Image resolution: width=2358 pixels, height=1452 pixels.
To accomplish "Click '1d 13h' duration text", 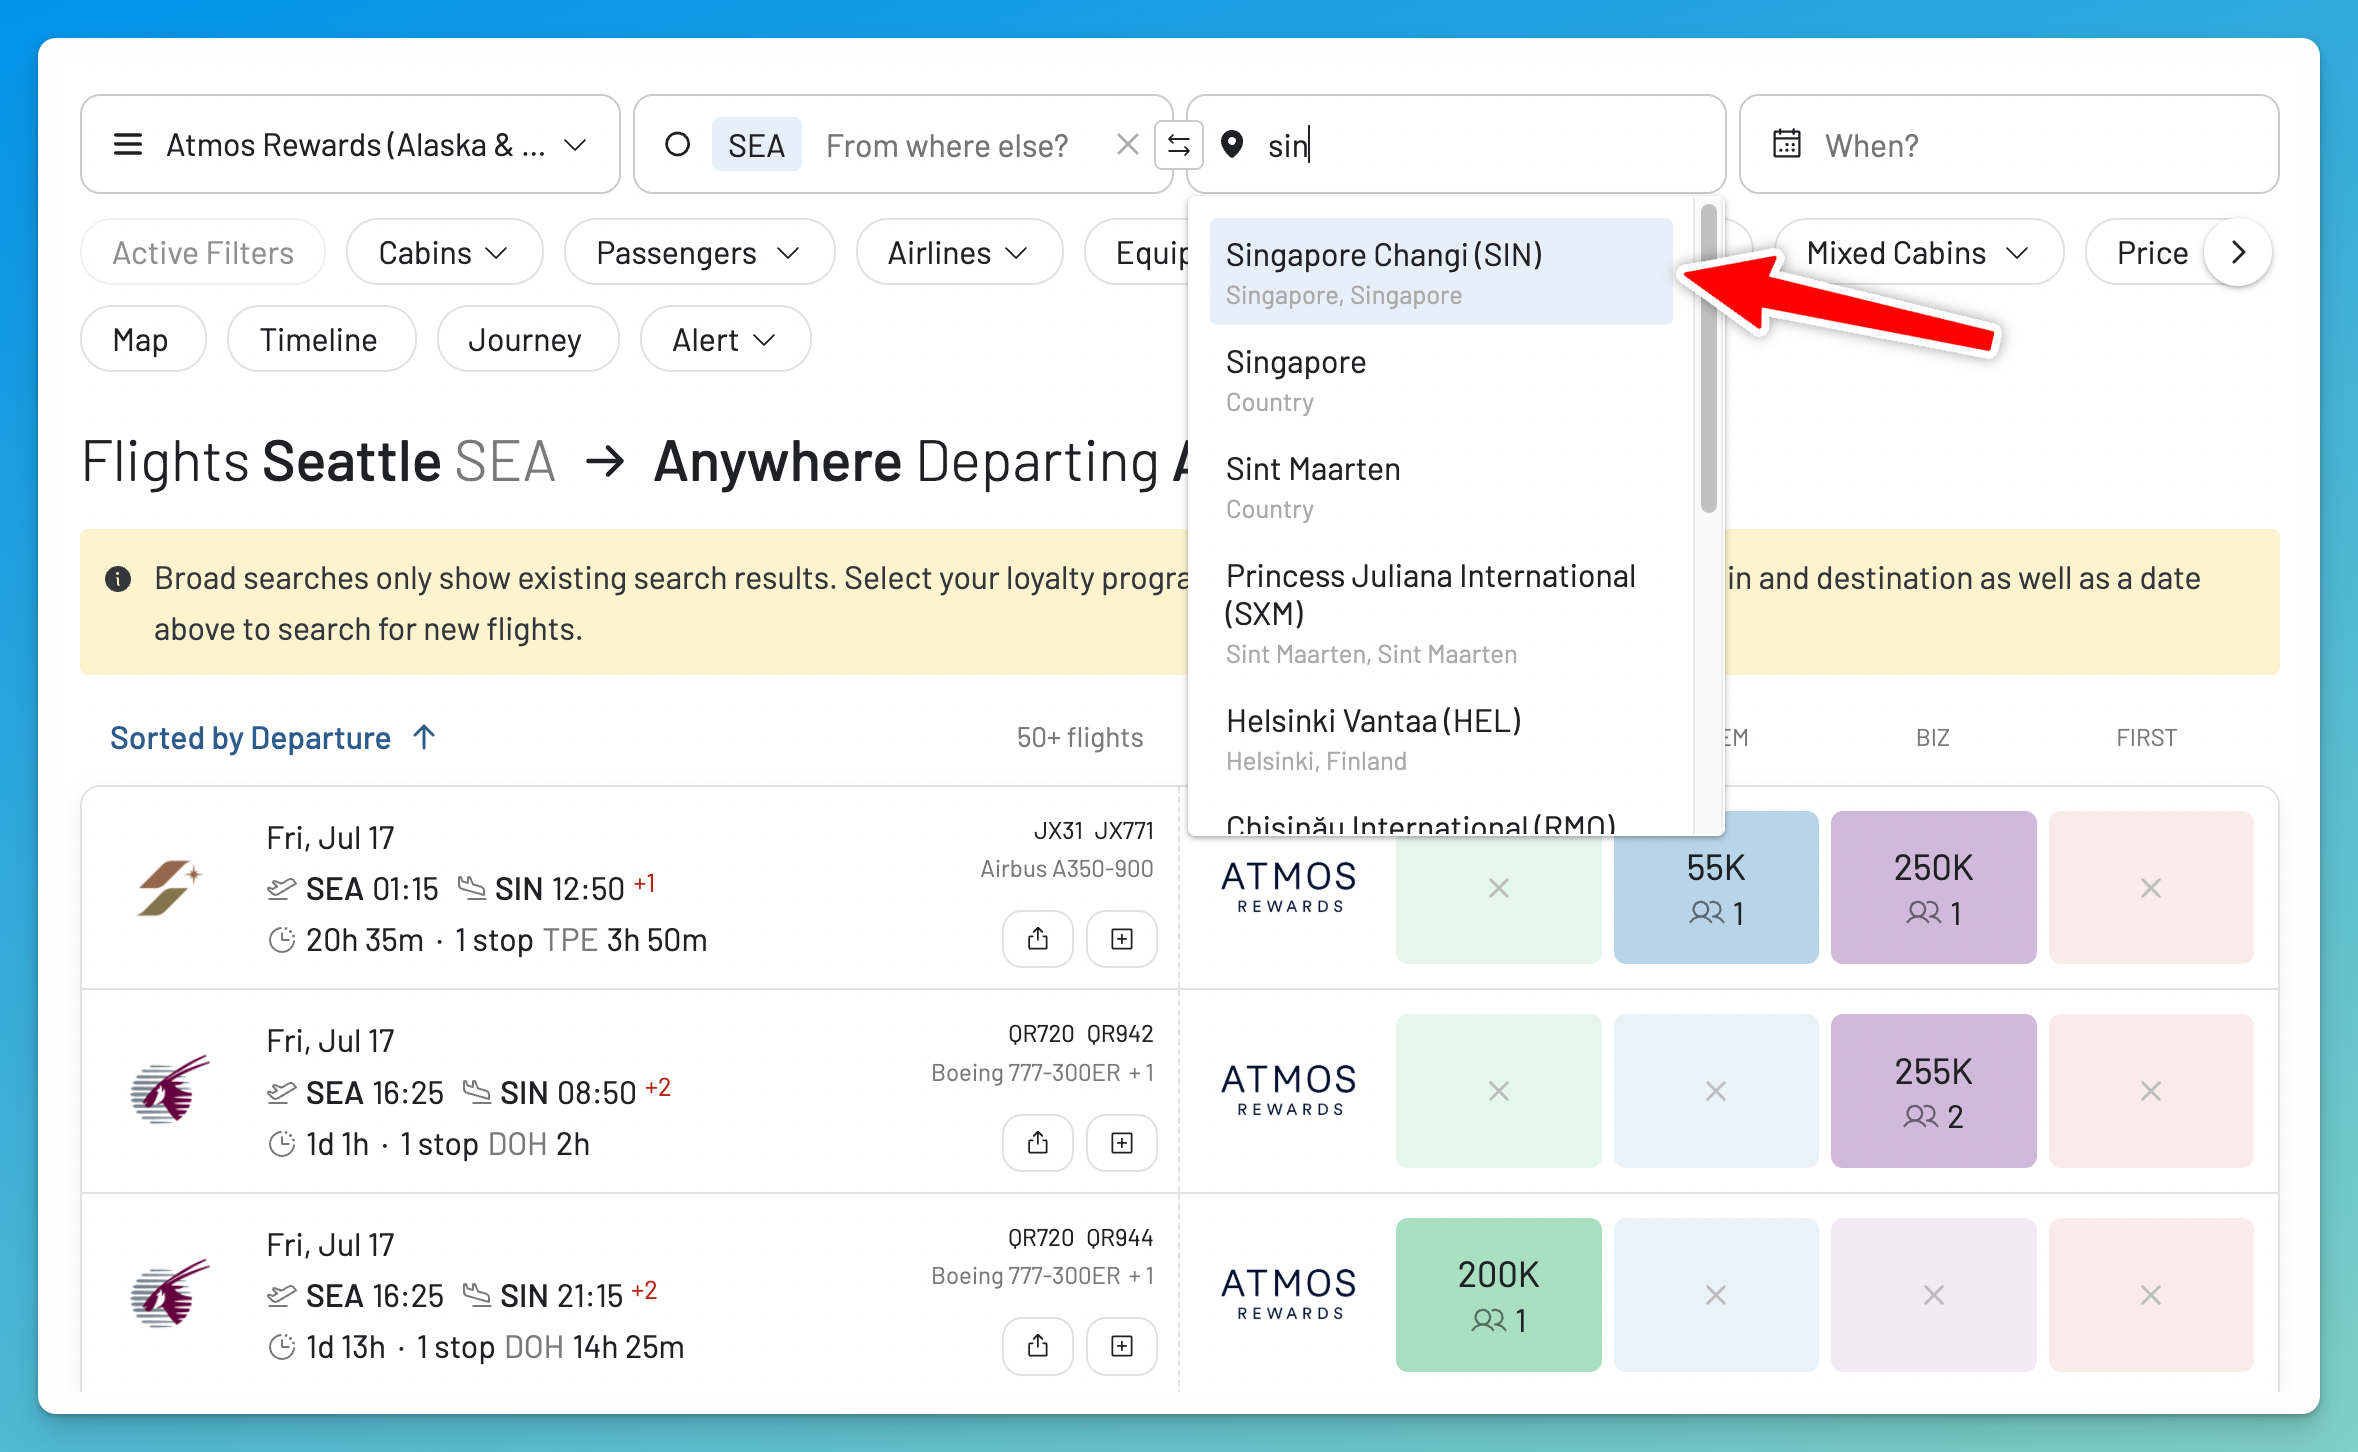I will 345,1347.
